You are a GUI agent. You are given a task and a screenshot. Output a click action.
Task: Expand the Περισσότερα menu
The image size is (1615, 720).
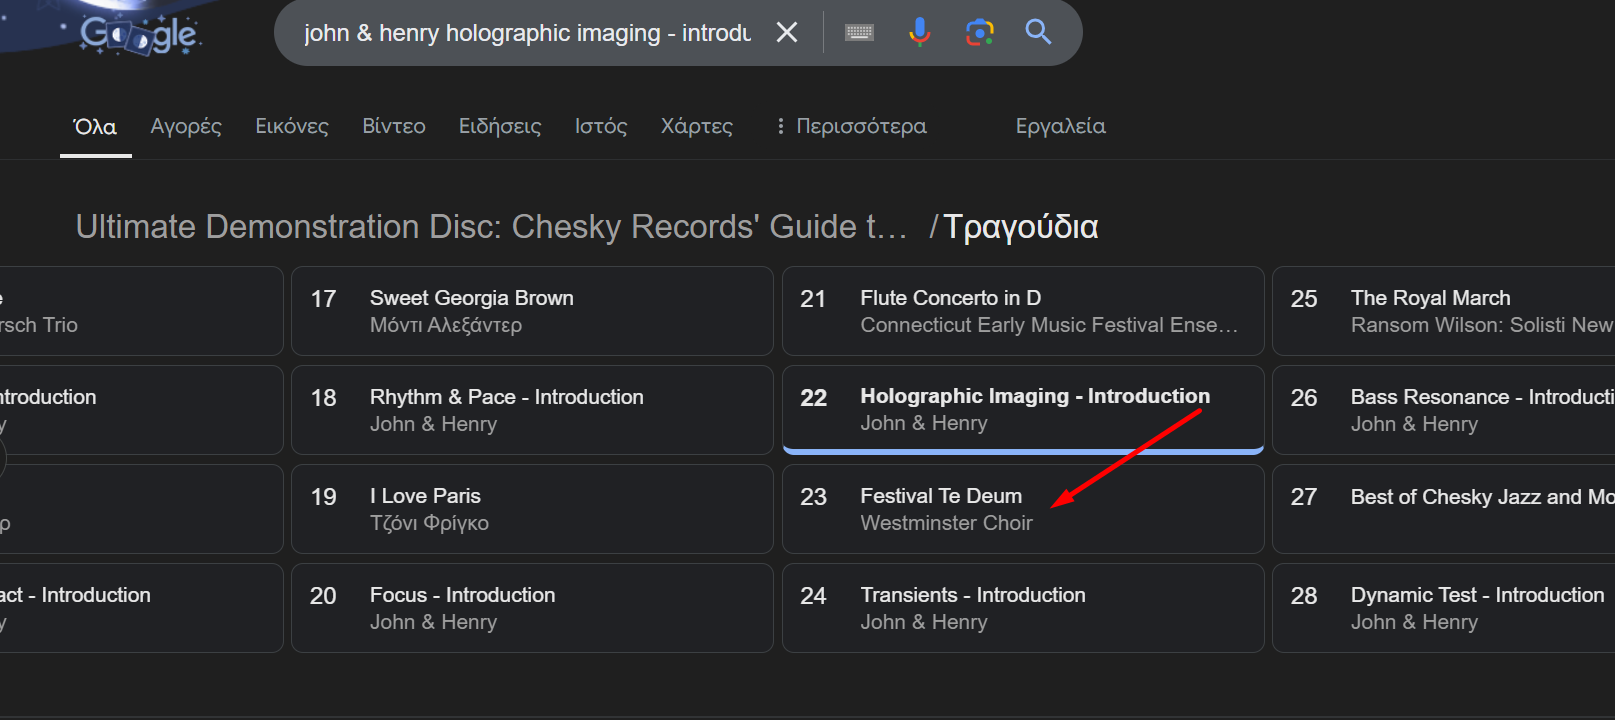(851, 127)
